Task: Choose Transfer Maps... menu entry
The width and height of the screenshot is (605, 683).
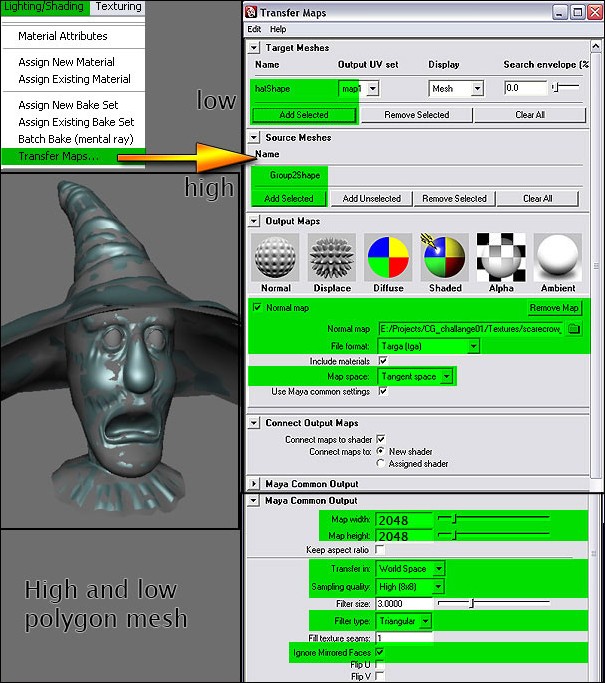Action: pyautogui.click(x=59, y=156)
